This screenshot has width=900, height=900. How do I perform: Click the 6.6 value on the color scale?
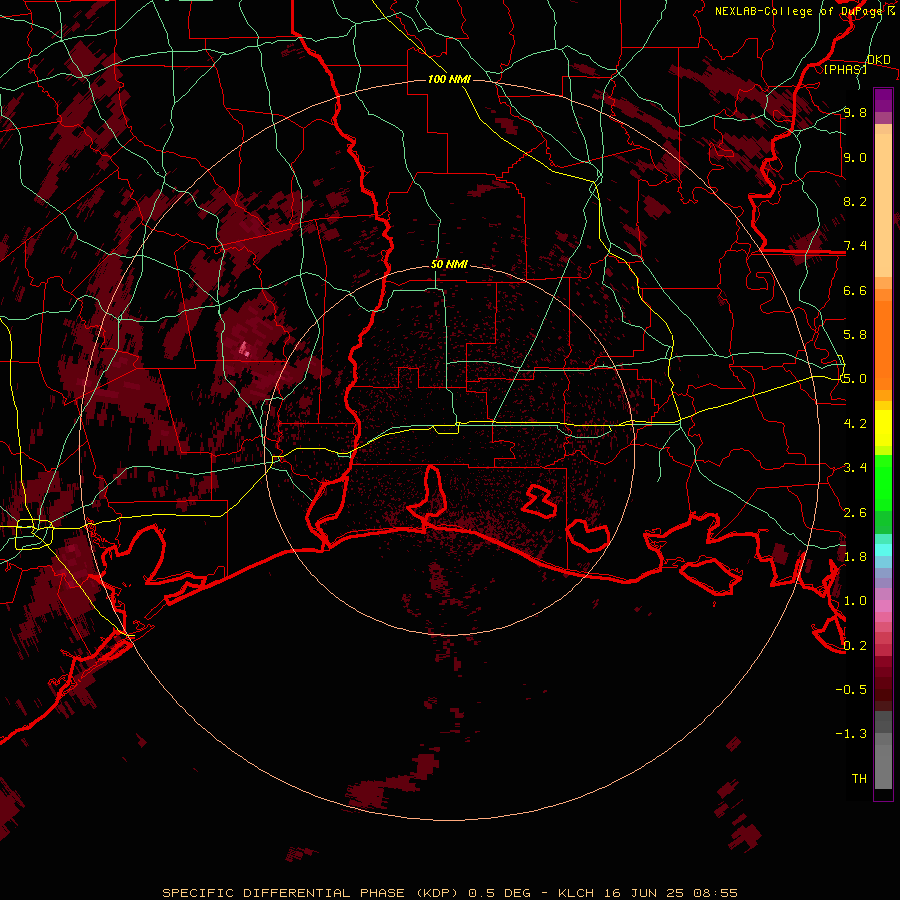point(855,290)
